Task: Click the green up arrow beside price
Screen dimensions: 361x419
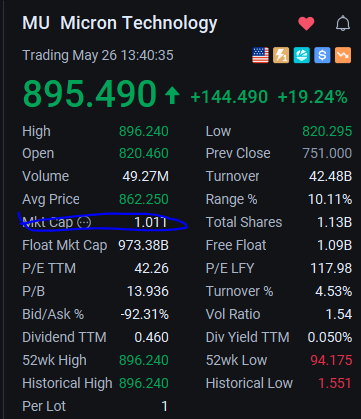Action: (172, 95)
